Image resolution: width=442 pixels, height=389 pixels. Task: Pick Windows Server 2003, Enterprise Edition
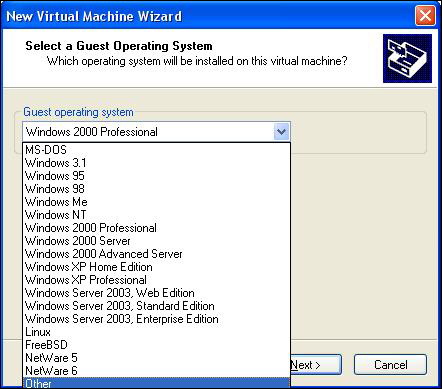[x=157, y=319]
